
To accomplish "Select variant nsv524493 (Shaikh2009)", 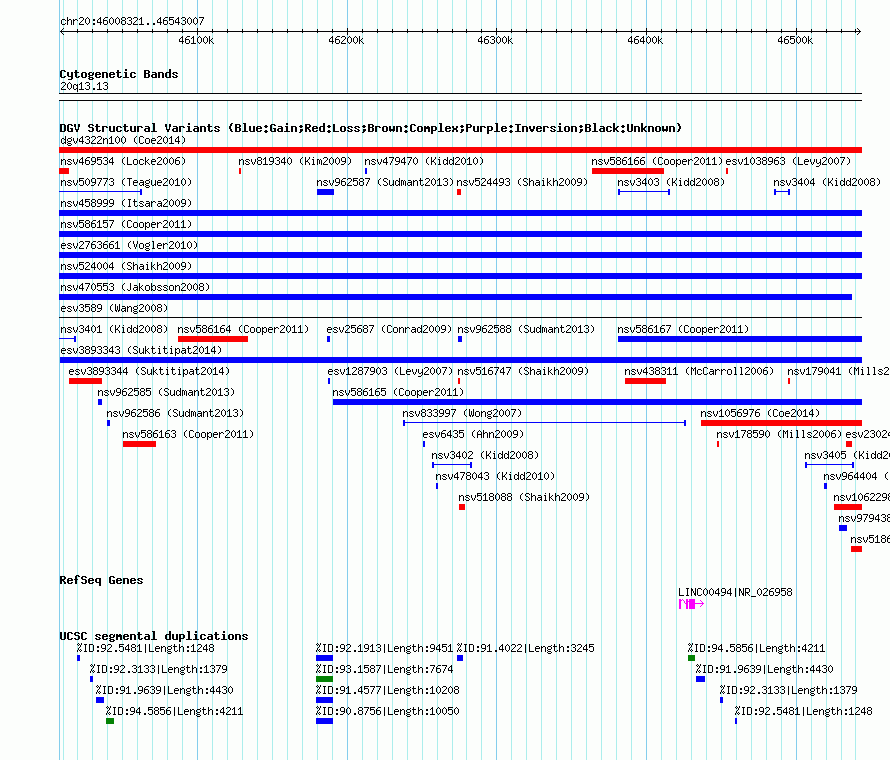I will [x=522, y=182].
